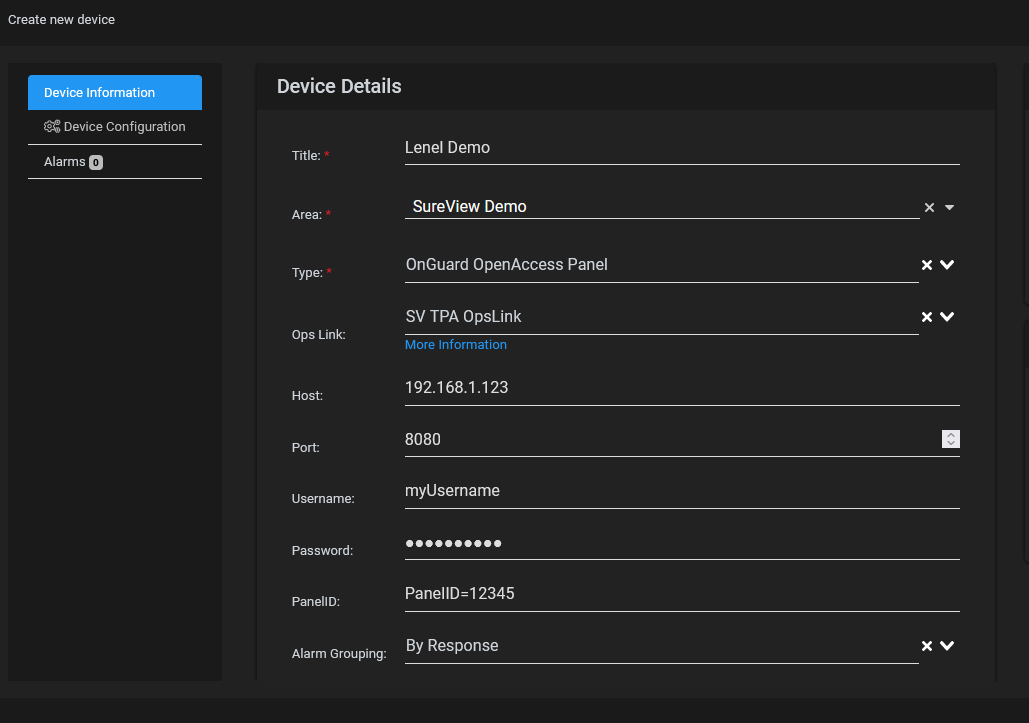Click the Username: label
The width and height of the screenshot is (1029, 723).
323,499
